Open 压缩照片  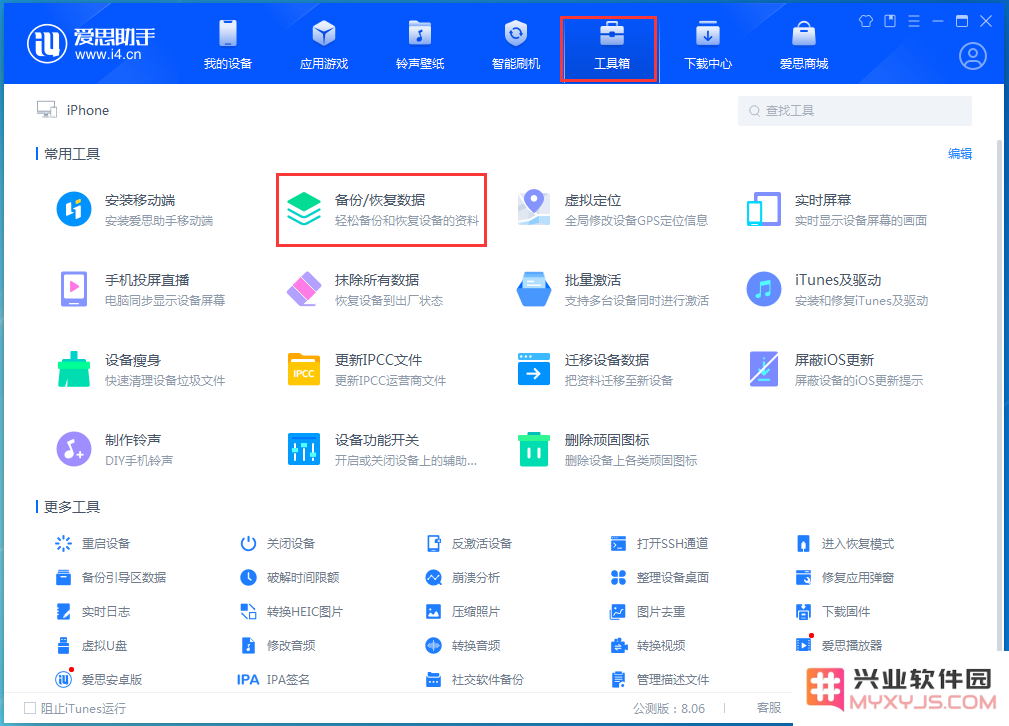click(x=463, y=612)
